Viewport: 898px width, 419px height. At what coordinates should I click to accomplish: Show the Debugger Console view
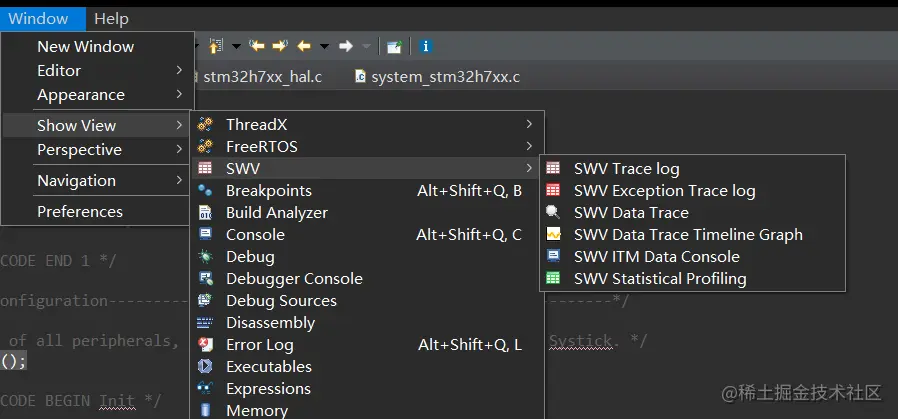pos(367,279)
